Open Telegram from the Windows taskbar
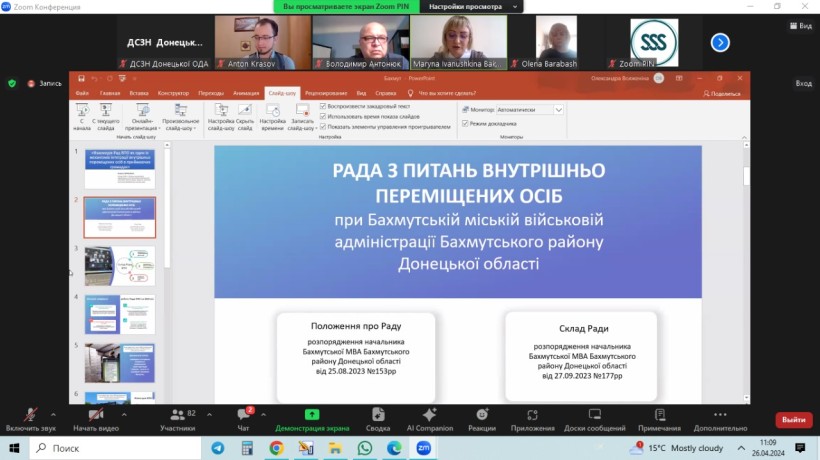 pyautogui.click(x=218, y=448)
